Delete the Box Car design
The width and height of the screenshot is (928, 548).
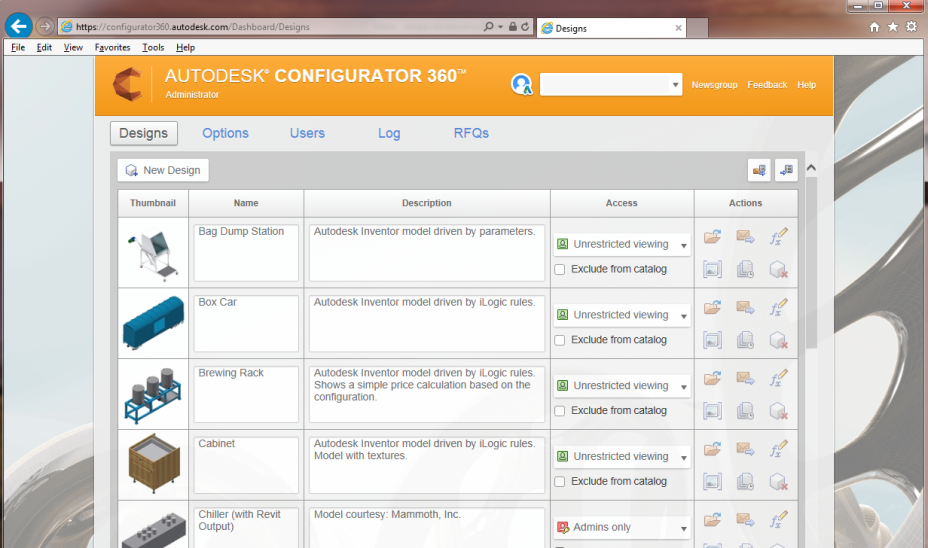778,341
